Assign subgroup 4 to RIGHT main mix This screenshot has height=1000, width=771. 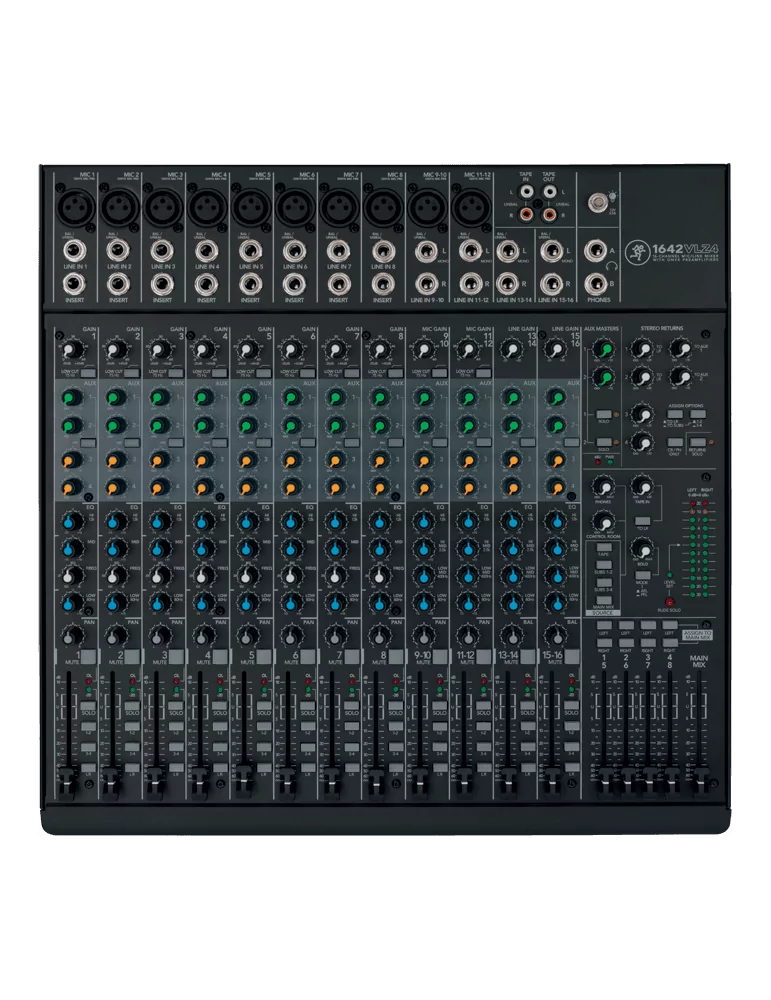tap(670, 643)
